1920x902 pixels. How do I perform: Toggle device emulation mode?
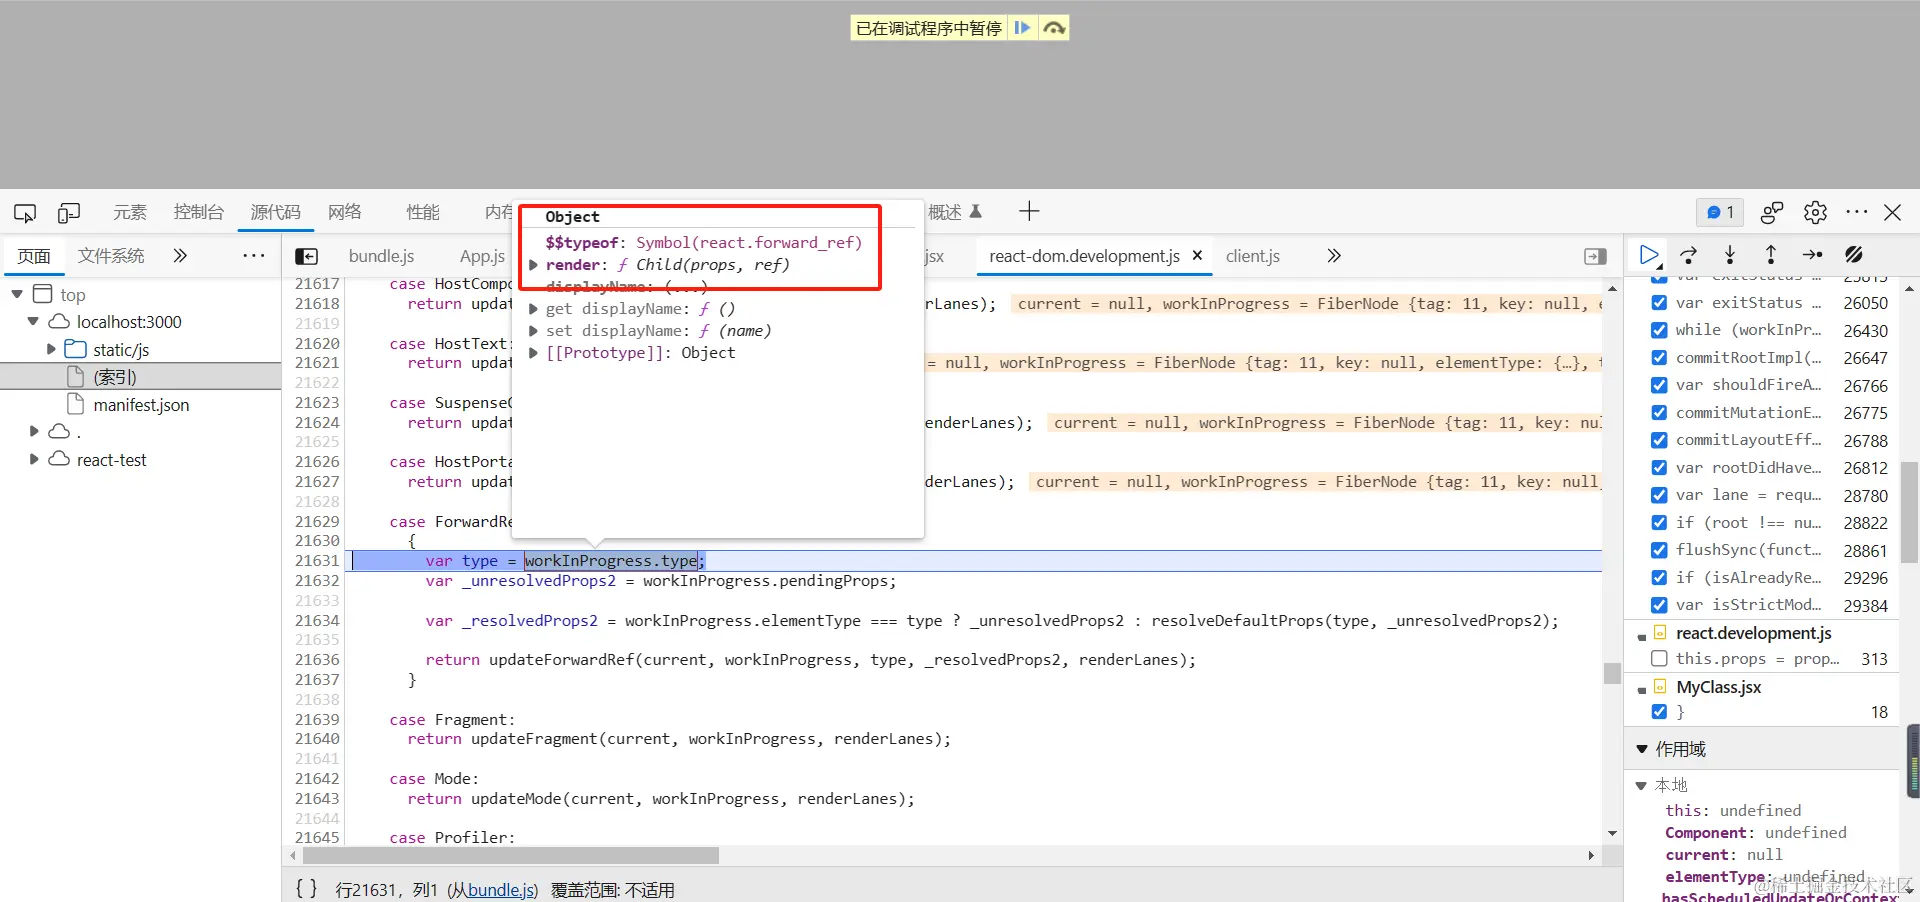click(x=69, y=213)
